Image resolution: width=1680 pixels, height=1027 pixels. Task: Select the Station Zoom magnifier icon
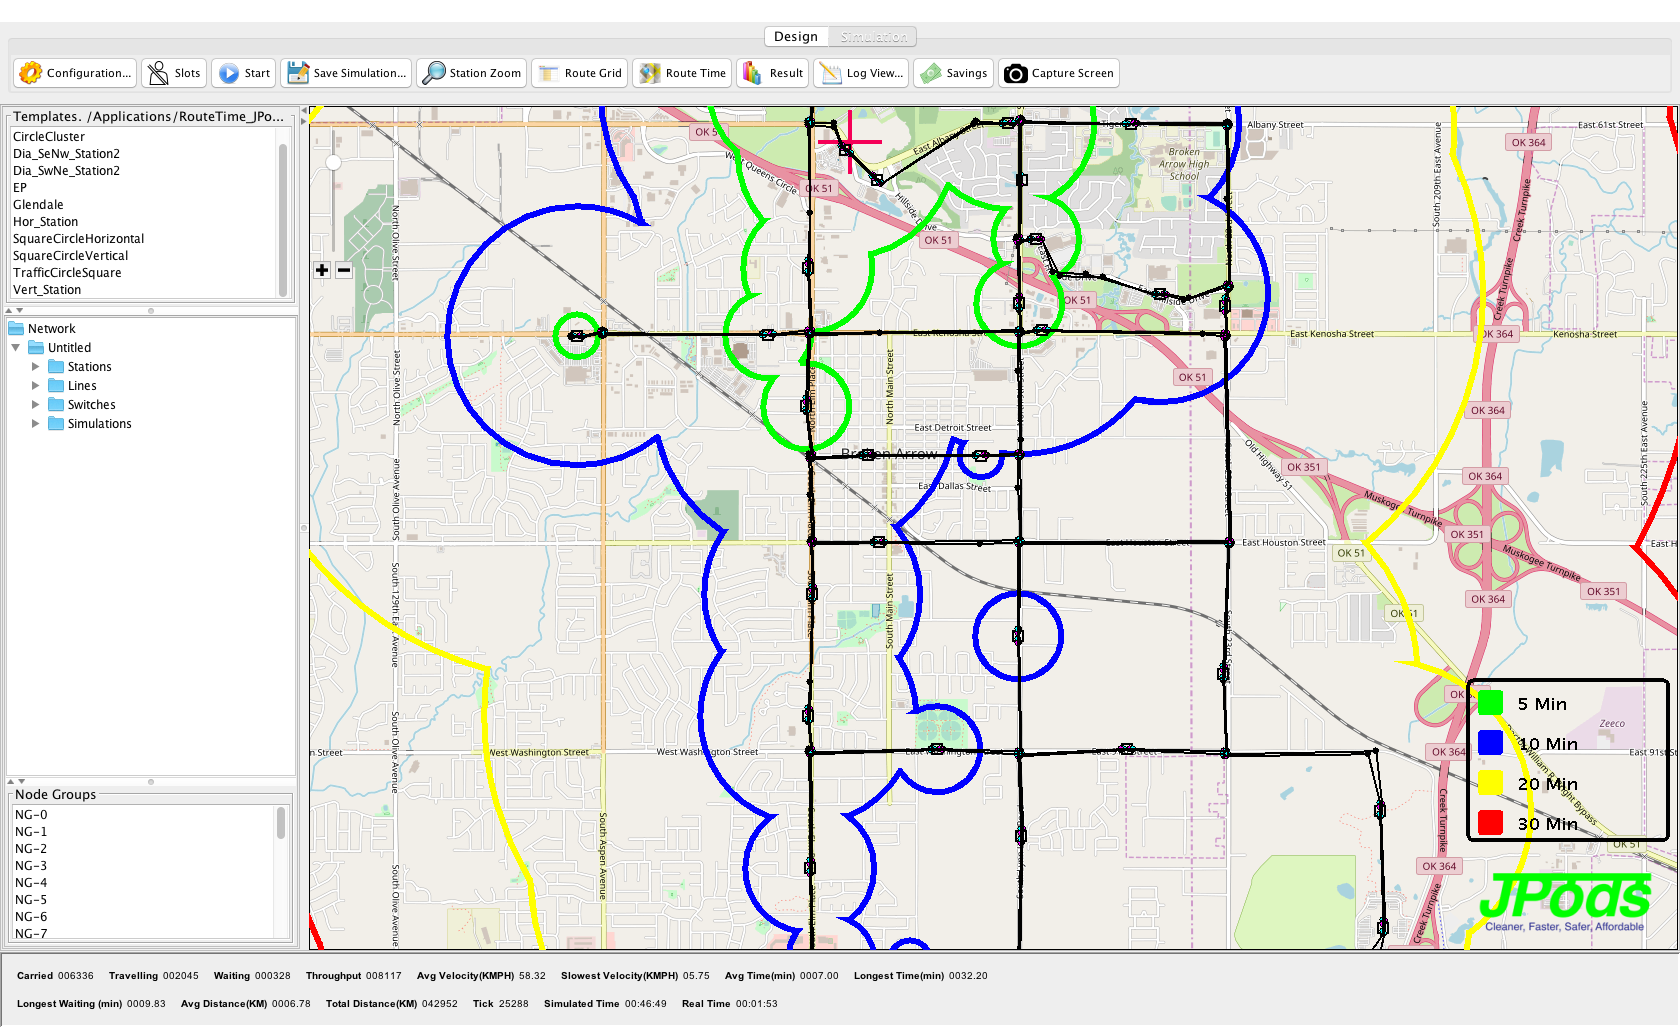[434, 73]
